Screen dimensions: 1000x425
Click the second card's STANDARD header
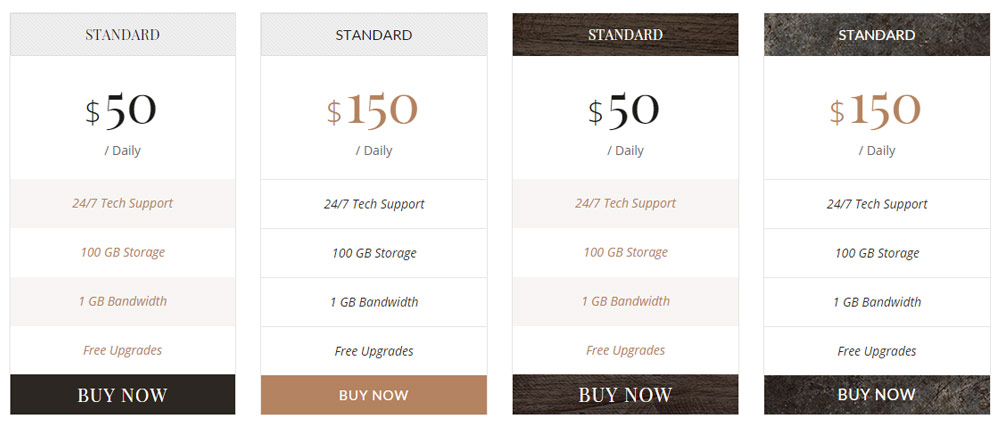374,34
